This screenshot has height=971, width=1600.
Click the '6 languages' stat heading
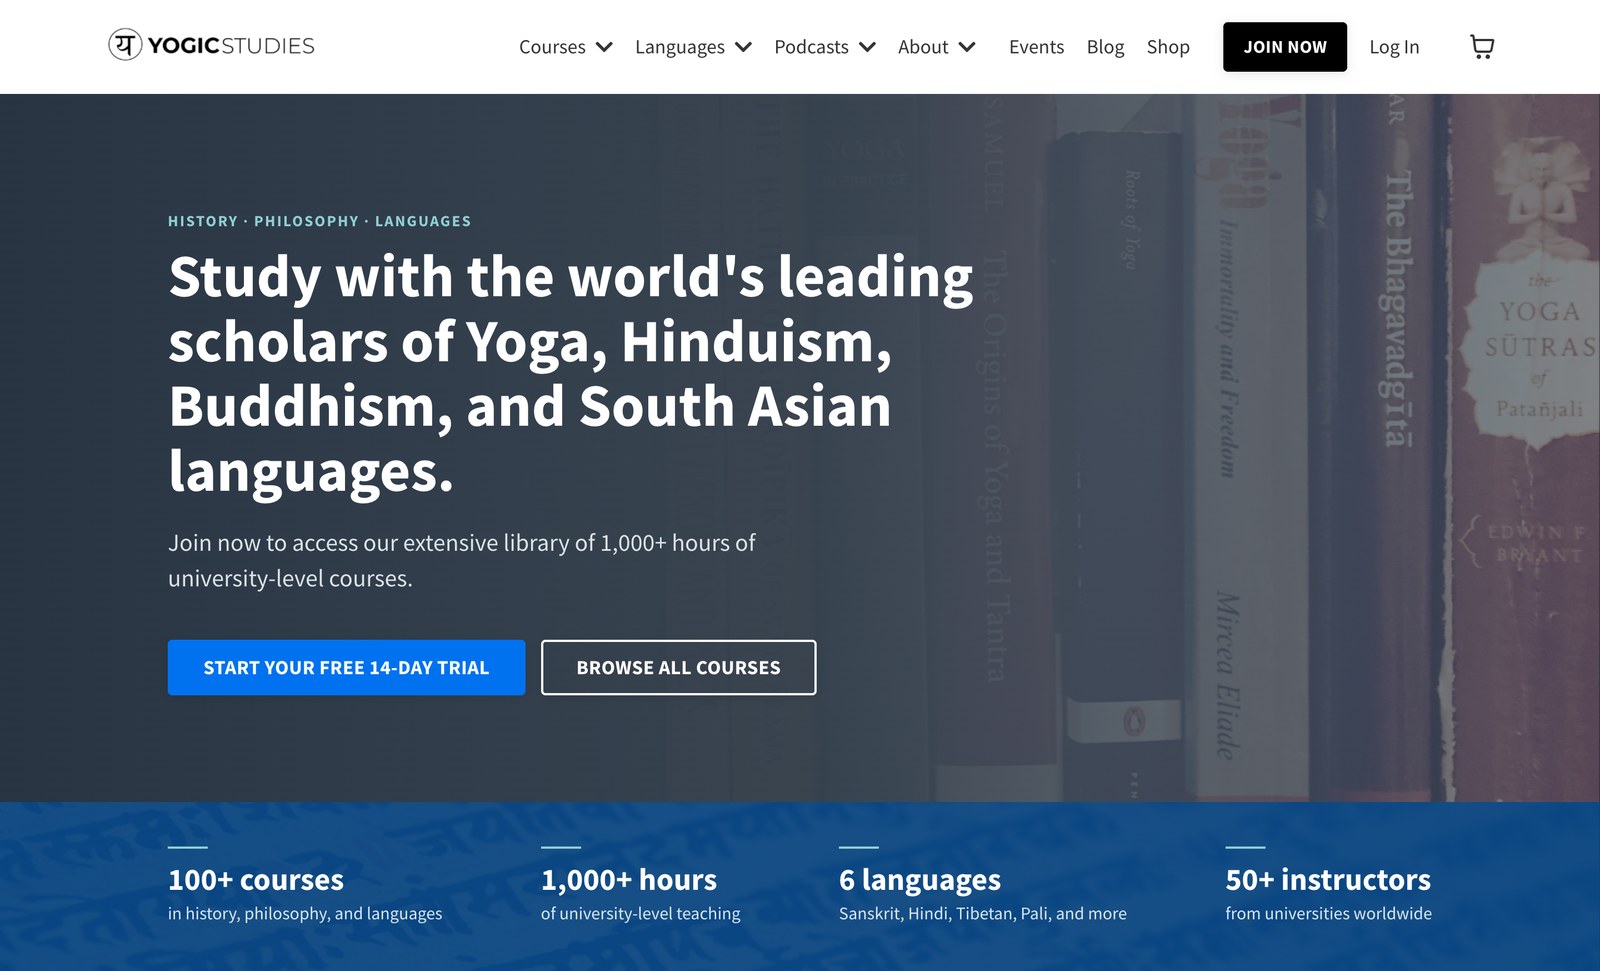(x=920, y=880)
